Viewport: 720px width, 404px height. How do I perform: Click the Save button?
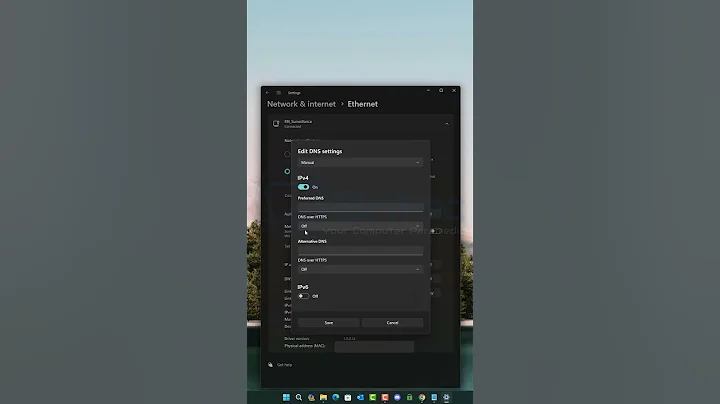pyautogui.click(x=328, y=323)
